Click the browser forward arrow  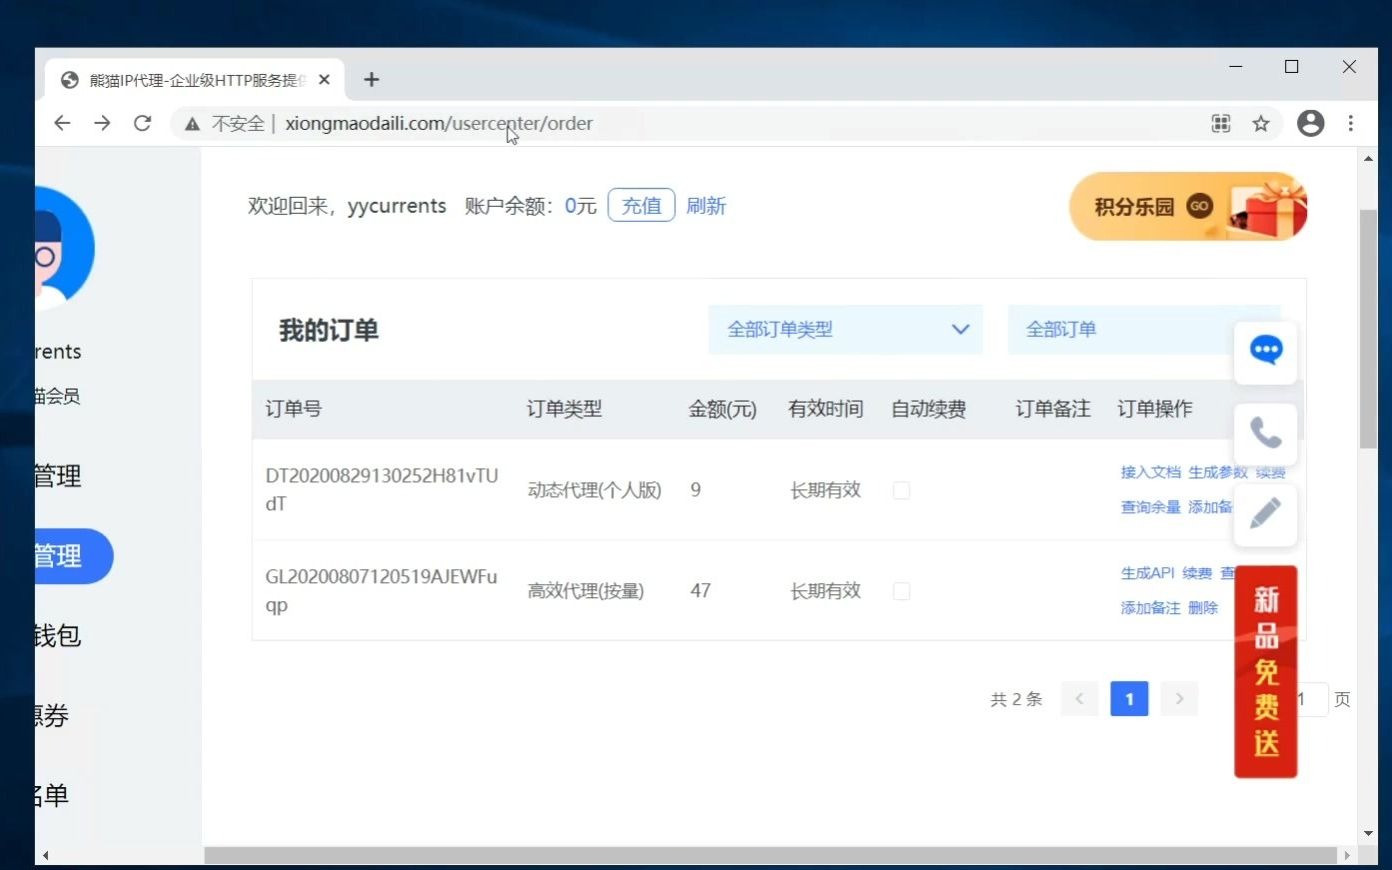(x=102, y=123)
